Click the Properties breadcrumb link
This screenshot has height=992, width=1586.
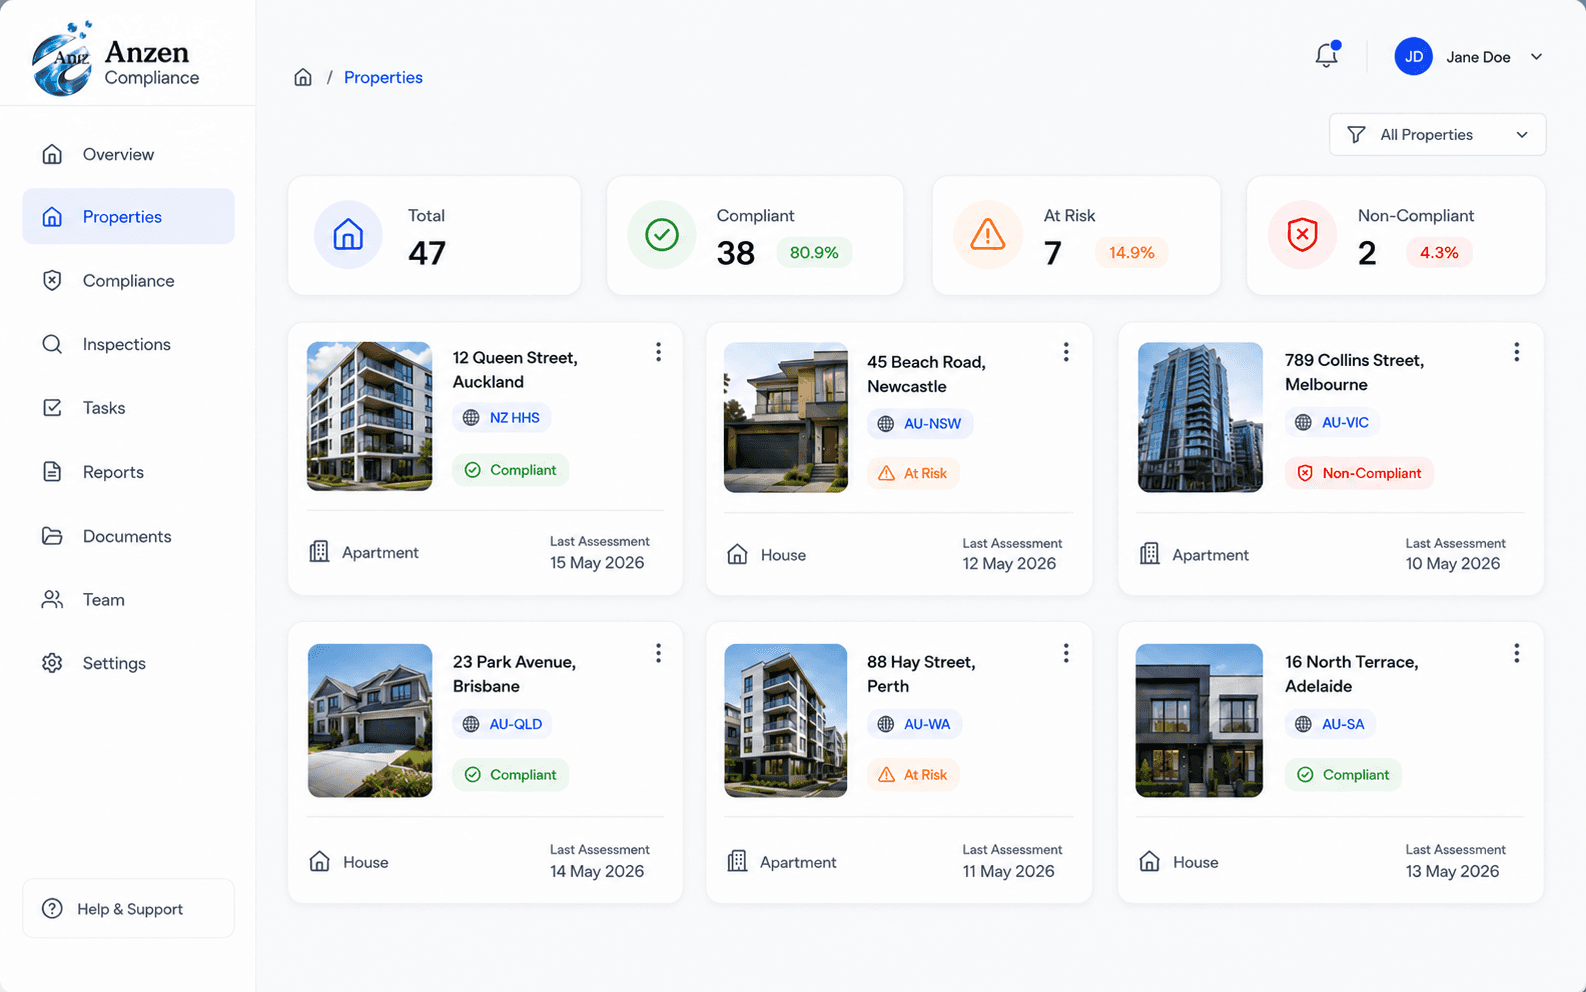(x=383, y=77)
